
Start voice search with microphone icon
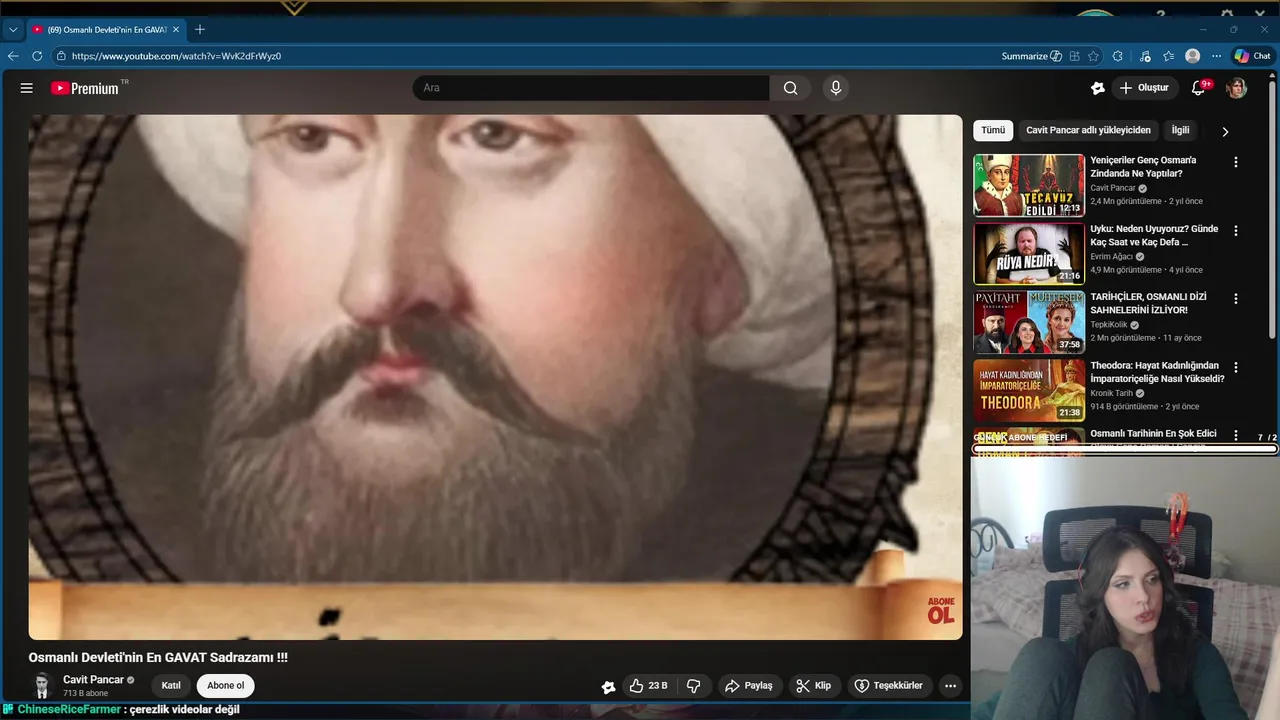[836, 88]
